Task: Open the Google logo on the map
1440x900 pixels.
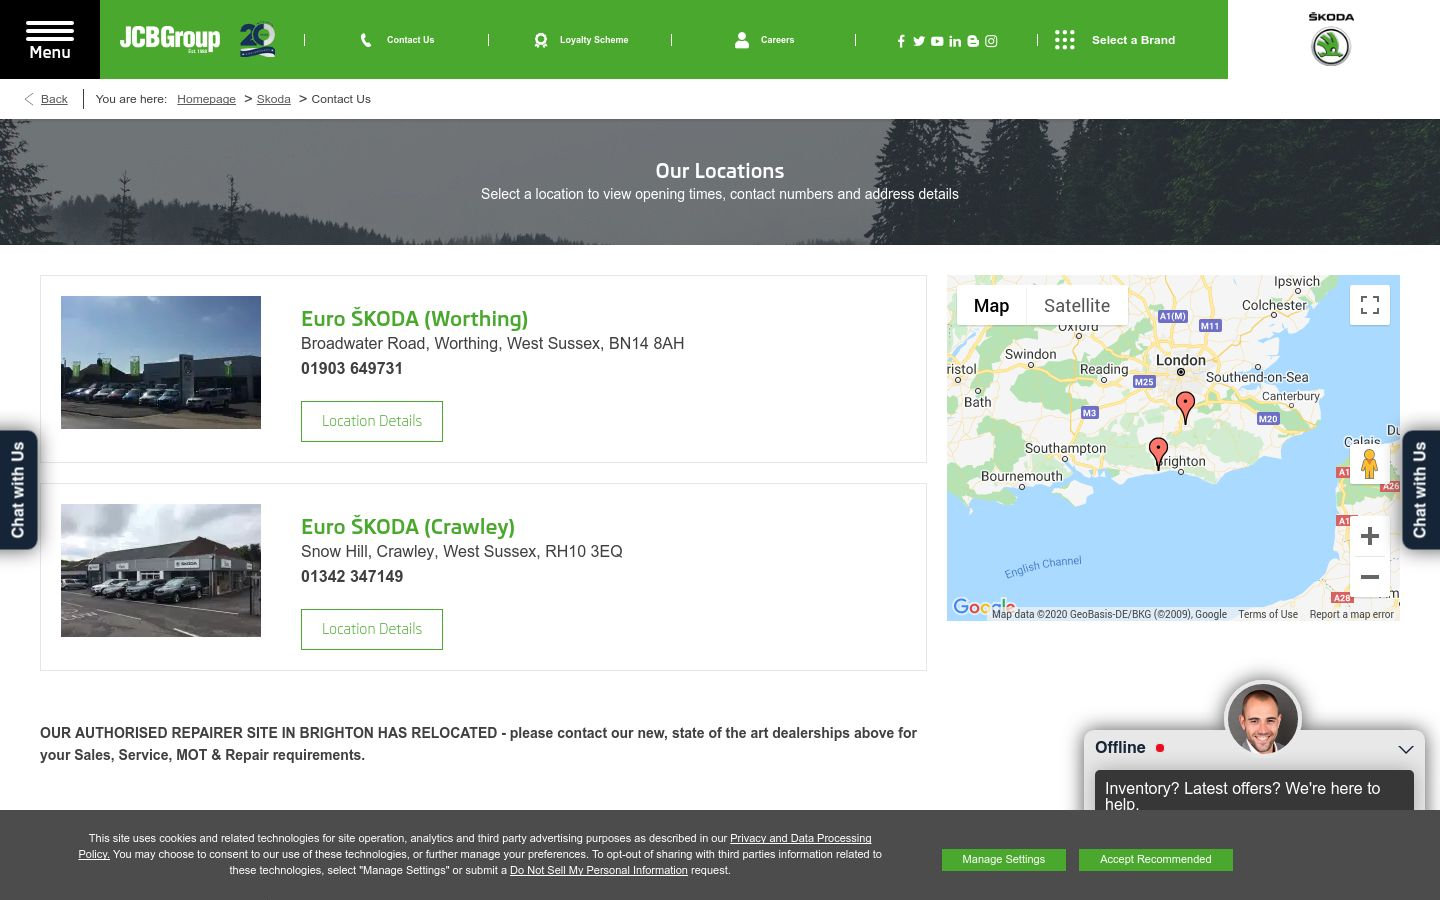Action: pyautogui.click(x=984, y=607)
